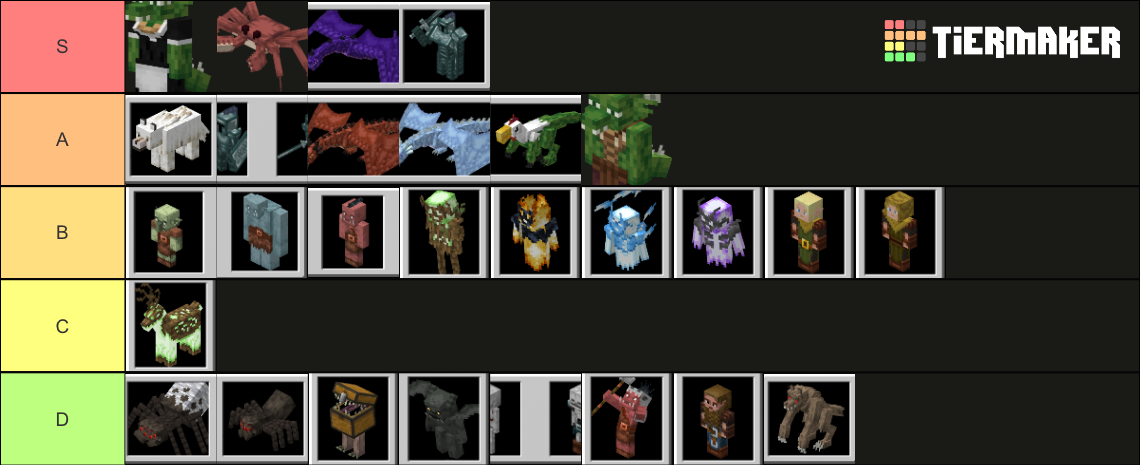Select the ice blue dragon thumbnail
Image resolution: width=1140 pixels, height=465 pixels.
(444, 140)
